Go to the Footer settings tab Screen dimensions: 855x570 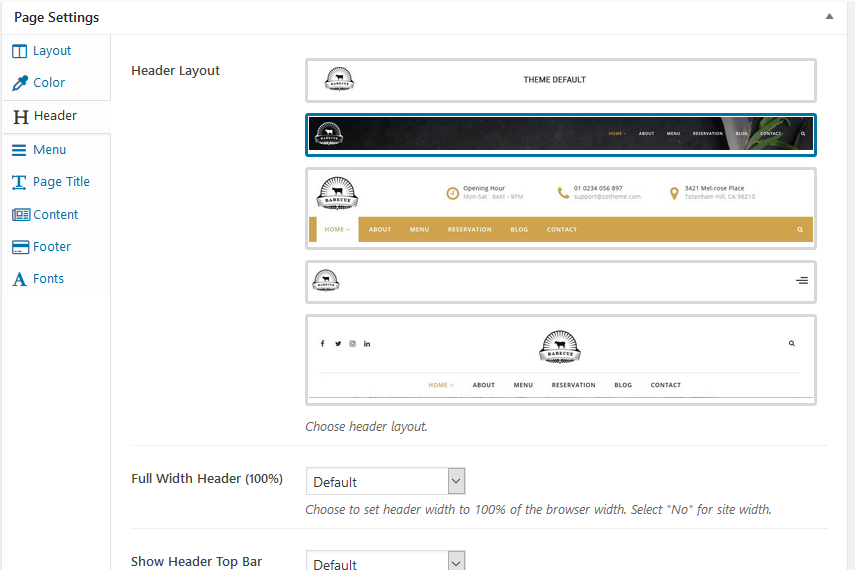tap(52, 247)
